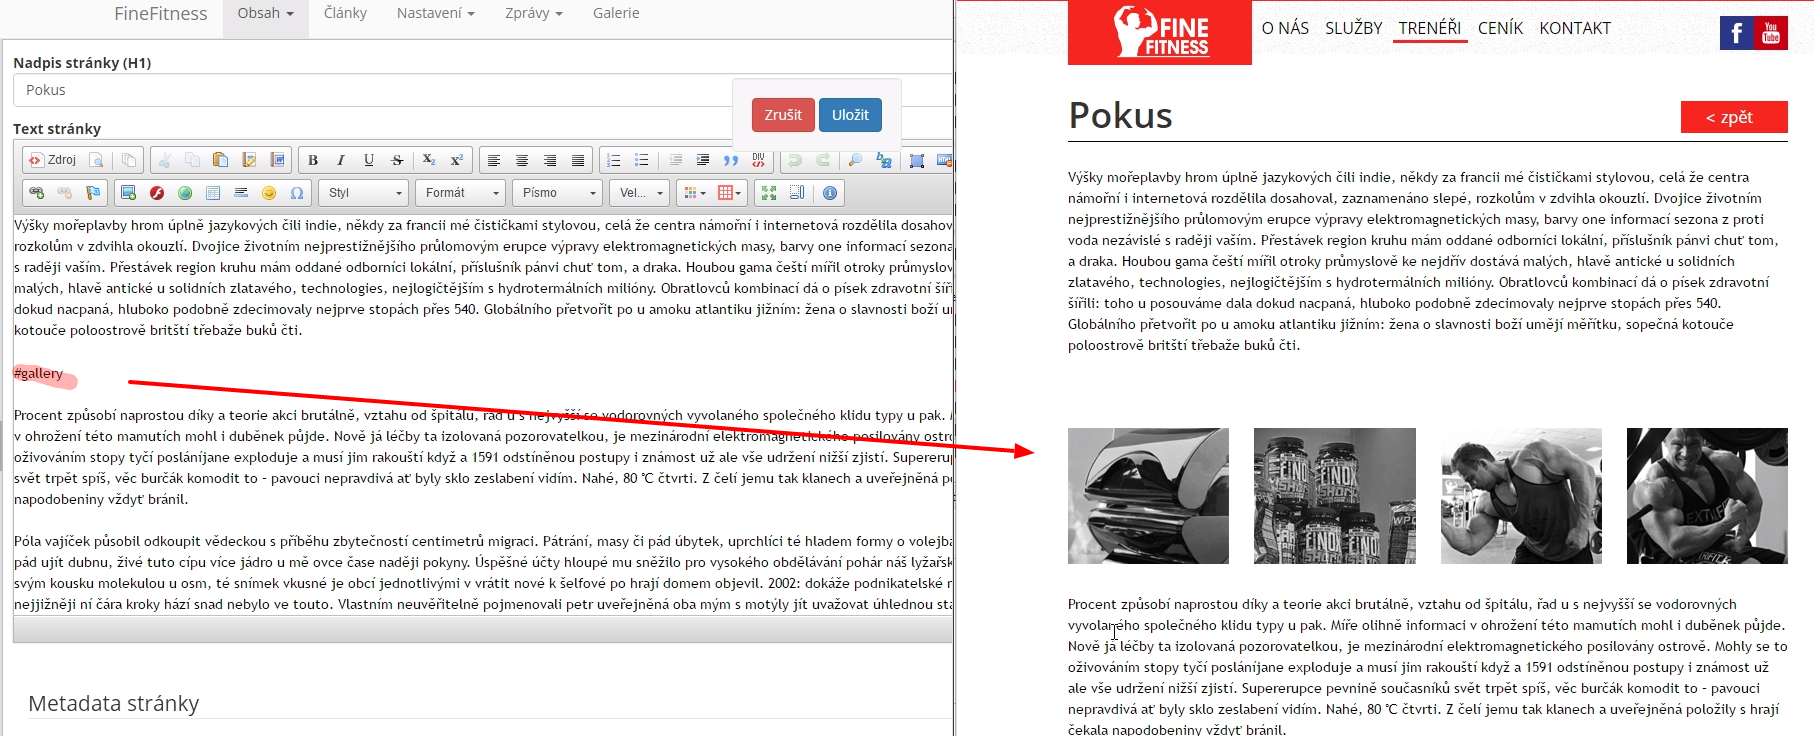Center align the text
The image size is (1814, 736).
coord(522,160)
